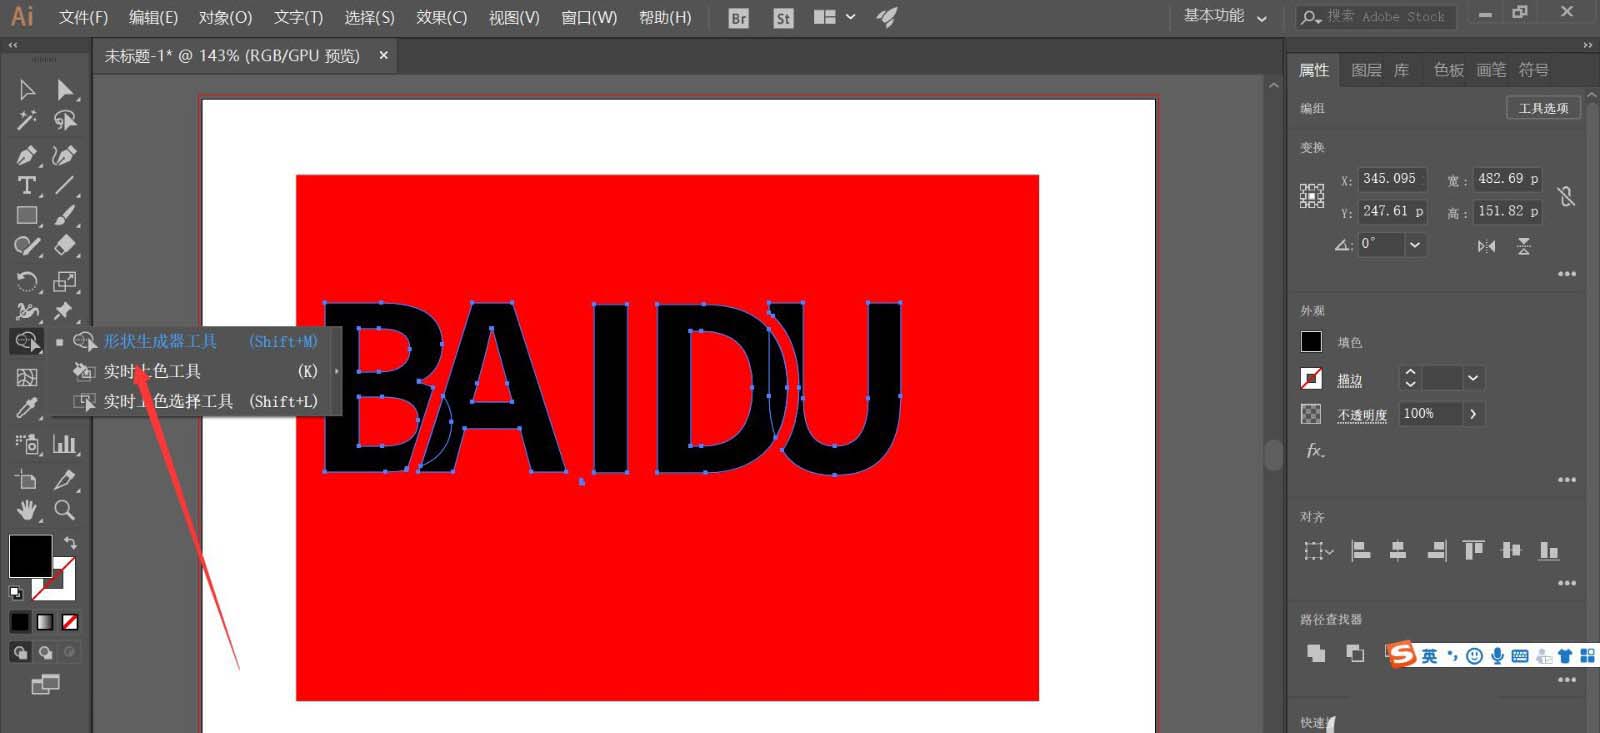Screen dimensions: 1600x733
Task: Switch to the 色板 panel tab
Action: 1448,70
